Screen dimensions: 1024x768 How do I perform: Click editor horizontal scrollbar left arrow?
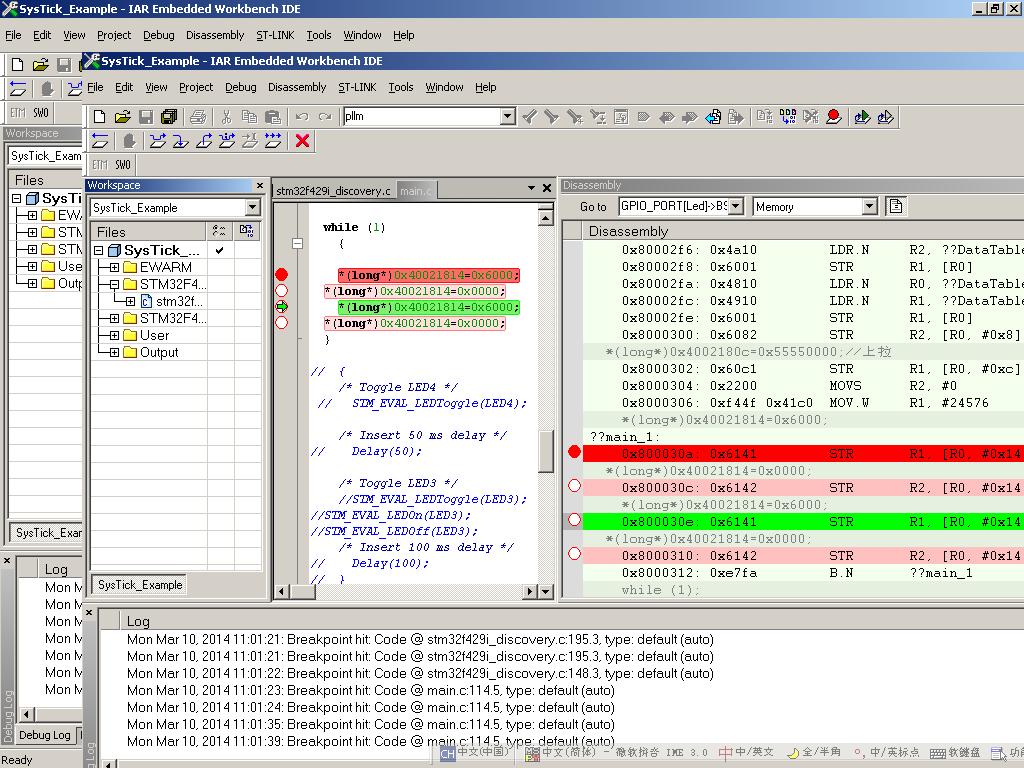(x=281, y=591)
